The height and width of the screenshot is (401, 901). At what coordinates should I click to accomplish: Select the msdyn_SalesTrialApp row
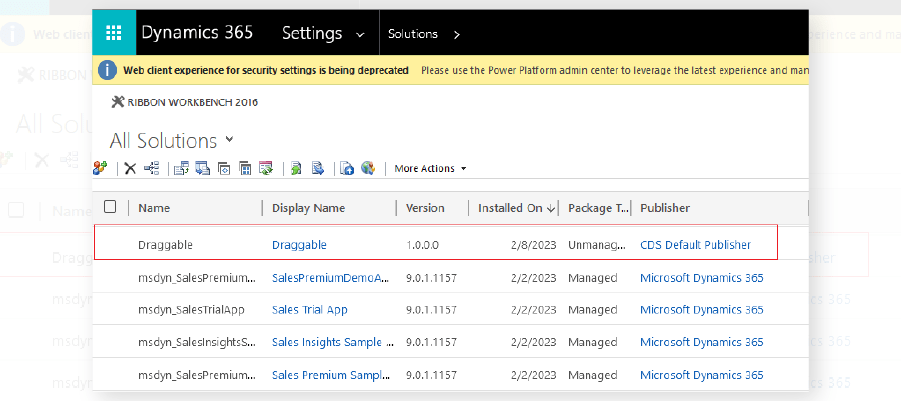tap(450, 310)
